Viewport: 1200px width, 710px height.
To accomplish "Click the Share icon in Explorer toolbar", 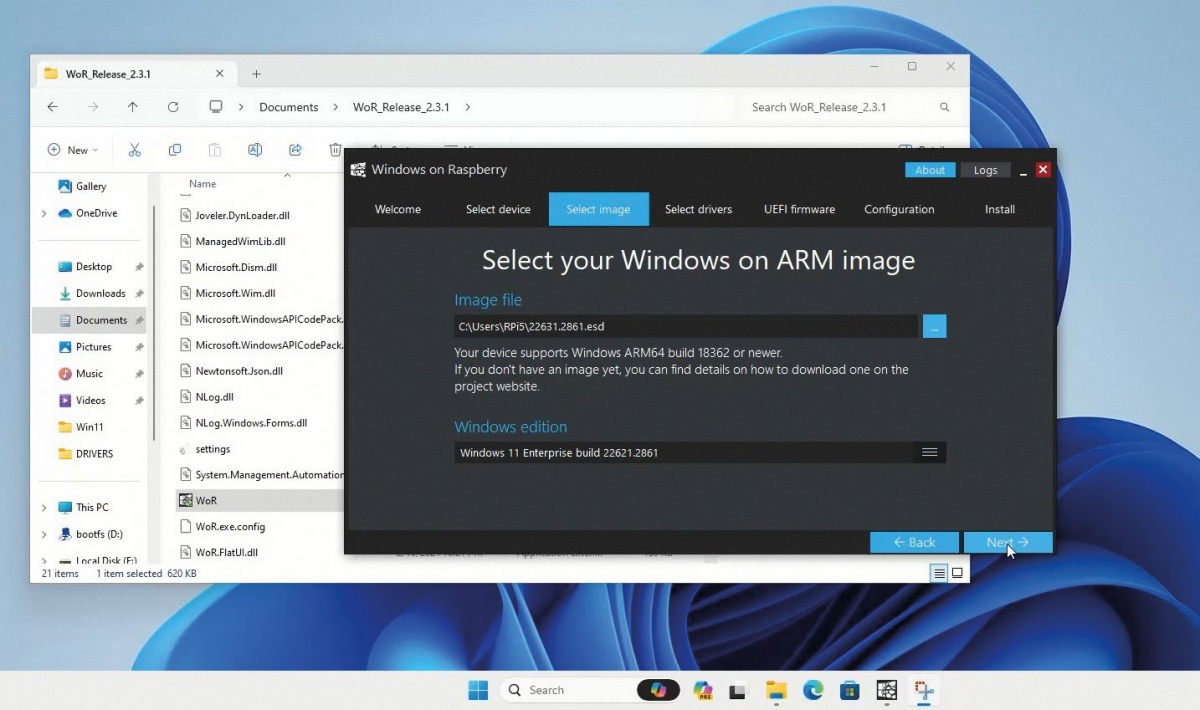I will click(295, 150).
